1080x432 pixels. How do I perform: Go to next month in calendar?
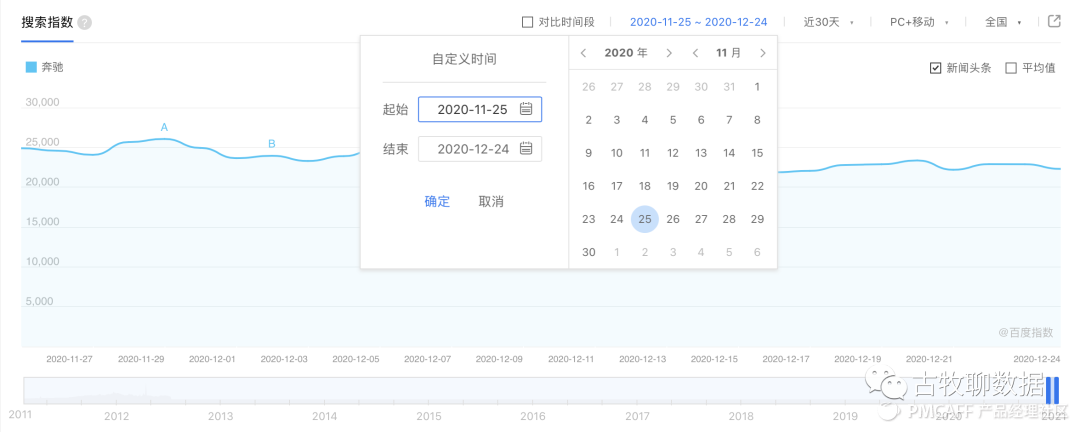click(762, 53)
